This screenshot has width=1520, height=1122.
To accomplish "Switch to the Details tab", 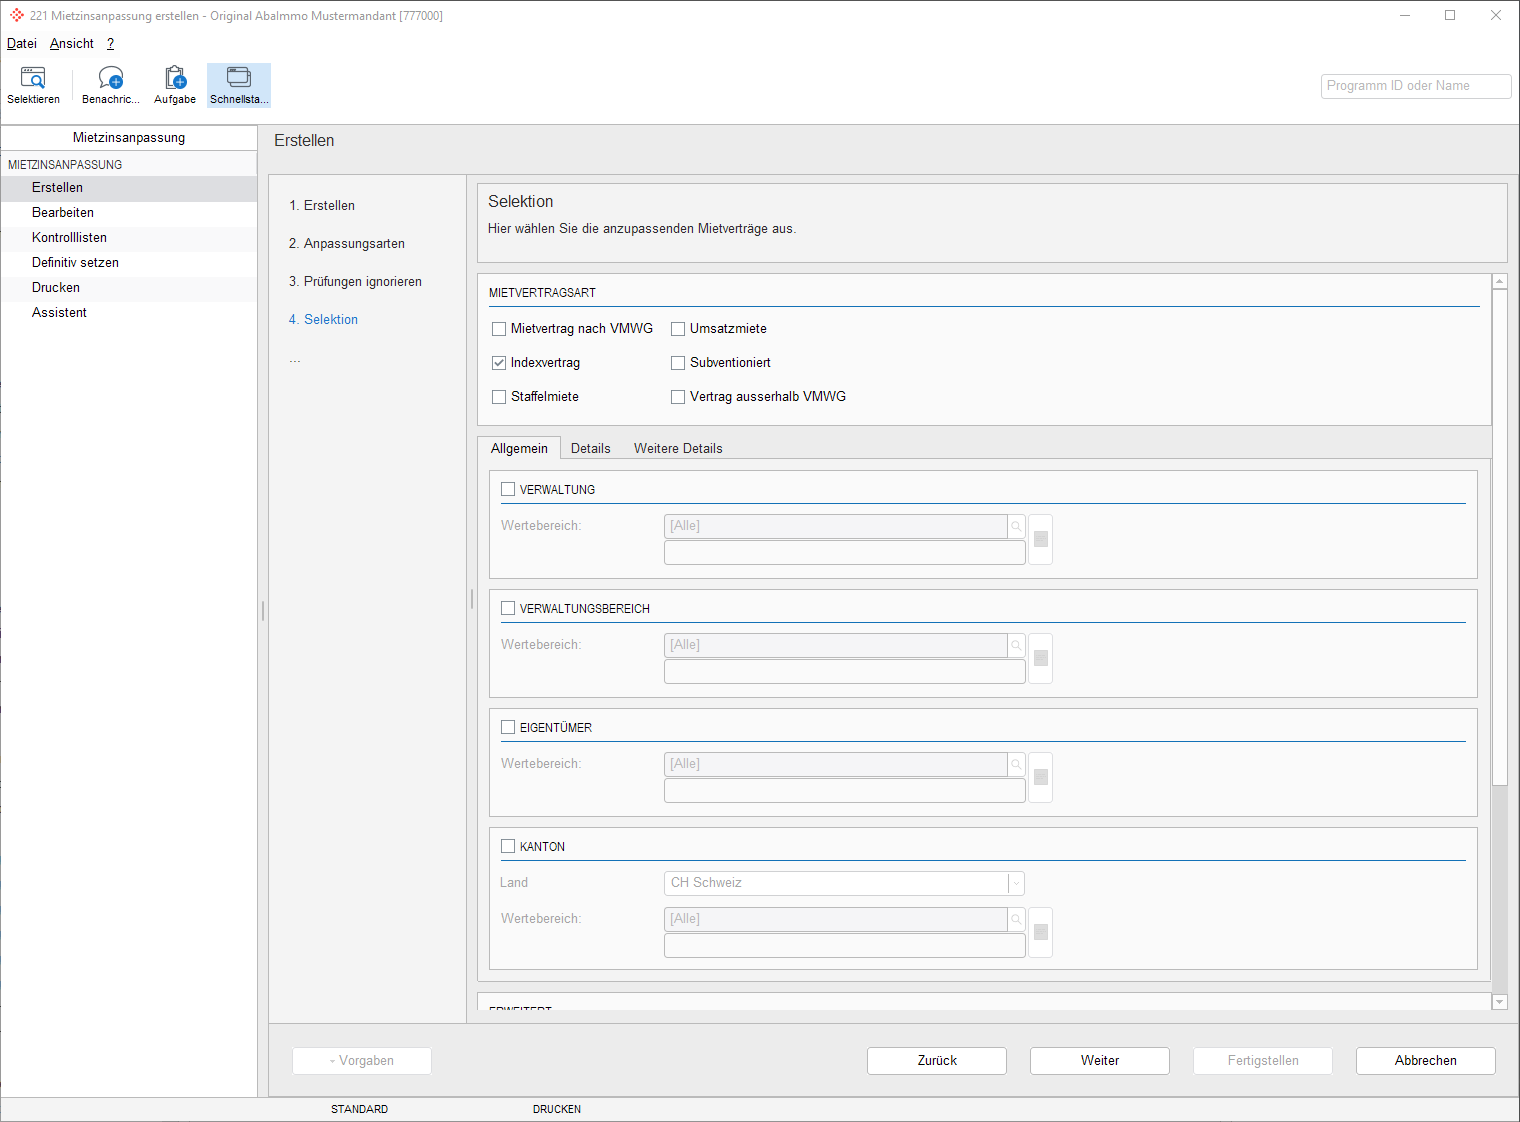I will [591, 448].
